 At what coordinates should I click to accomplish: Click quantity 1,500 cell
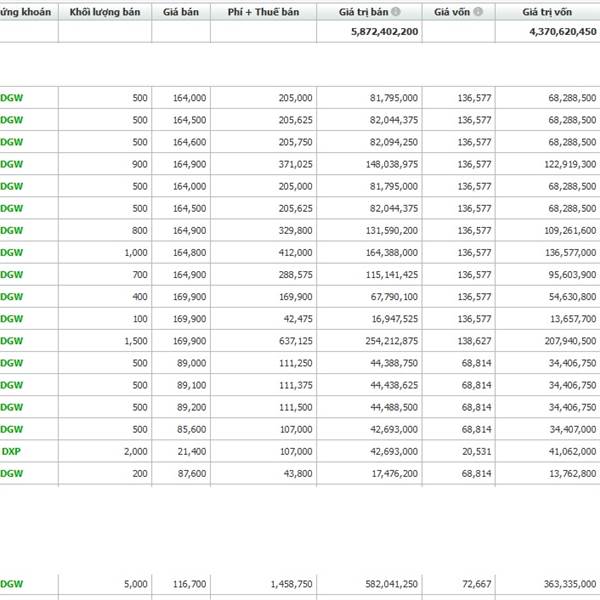pyautogui.click(x=136, y=341)
